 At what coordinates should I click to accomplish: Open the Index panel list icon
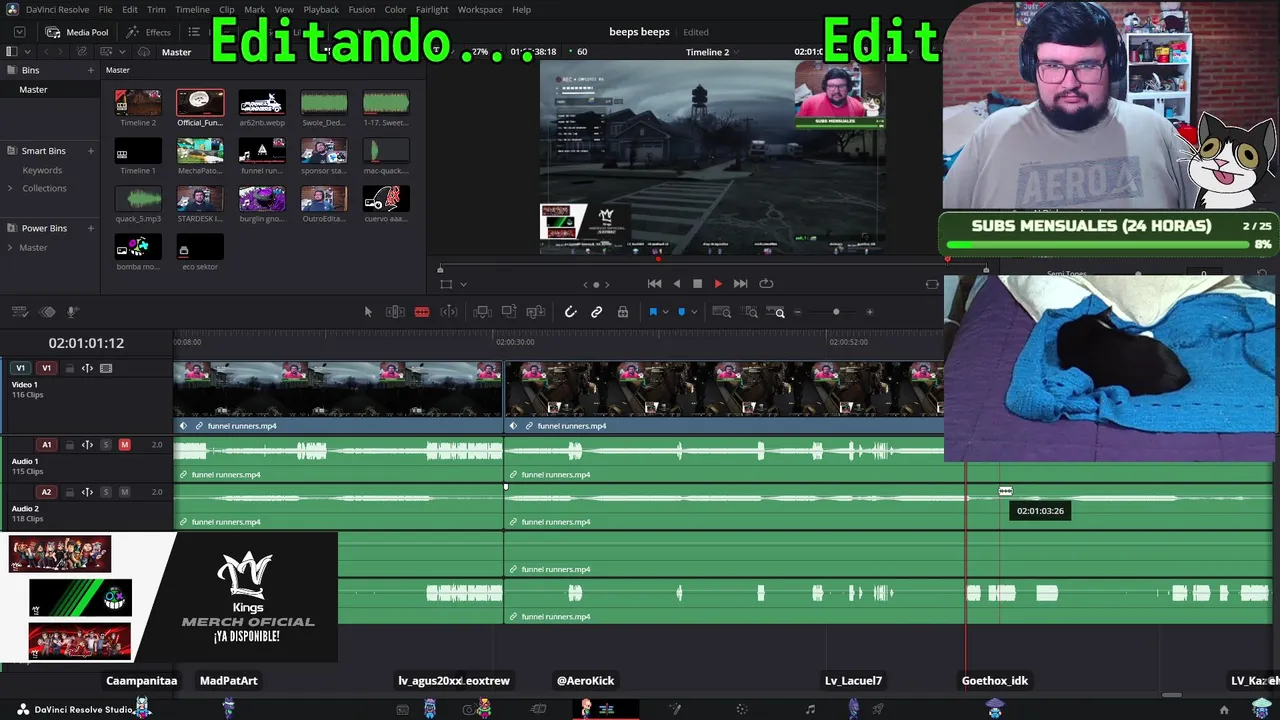[194, 32]
